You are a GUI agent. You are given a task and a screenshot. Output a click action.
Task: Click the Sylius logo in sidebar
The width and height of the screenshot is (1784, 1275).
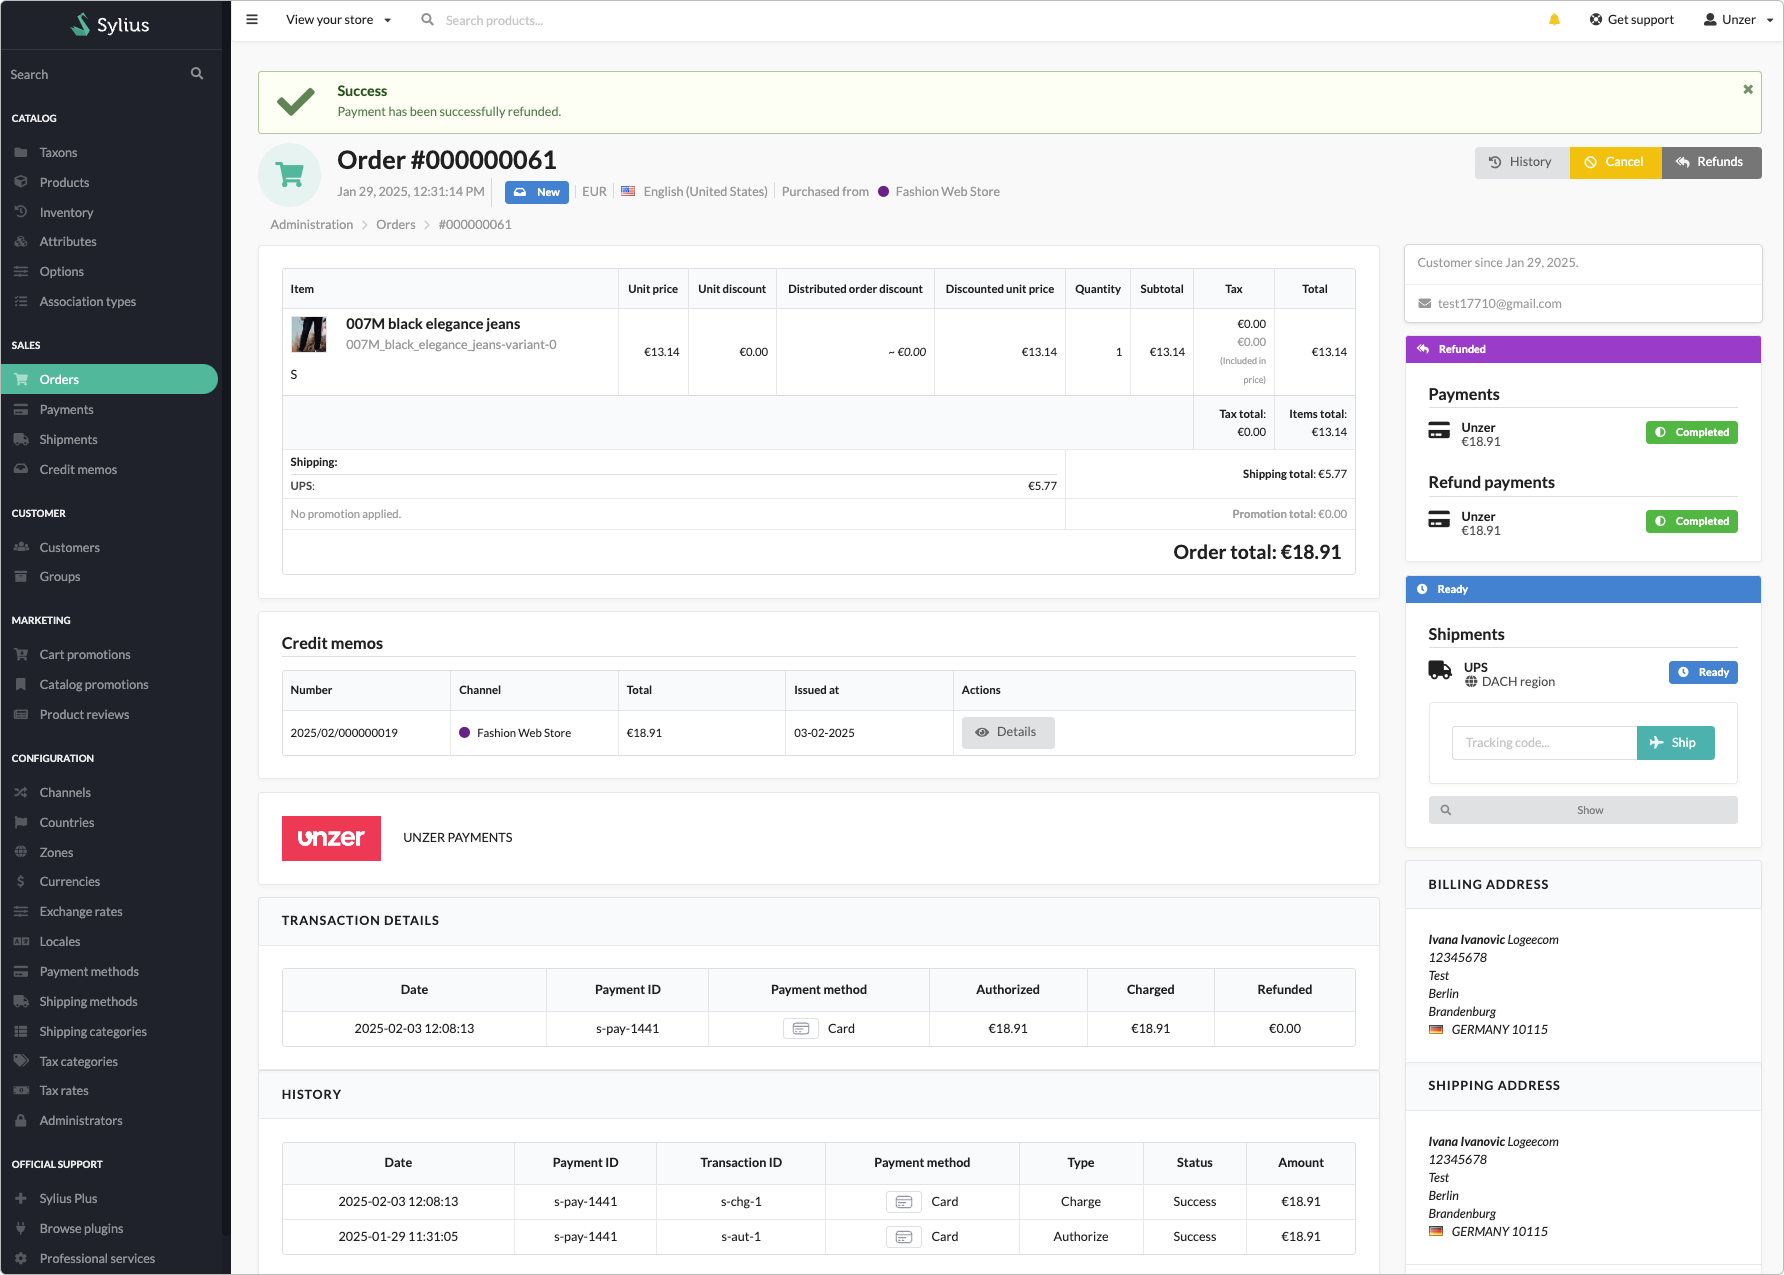click(110, 25)
